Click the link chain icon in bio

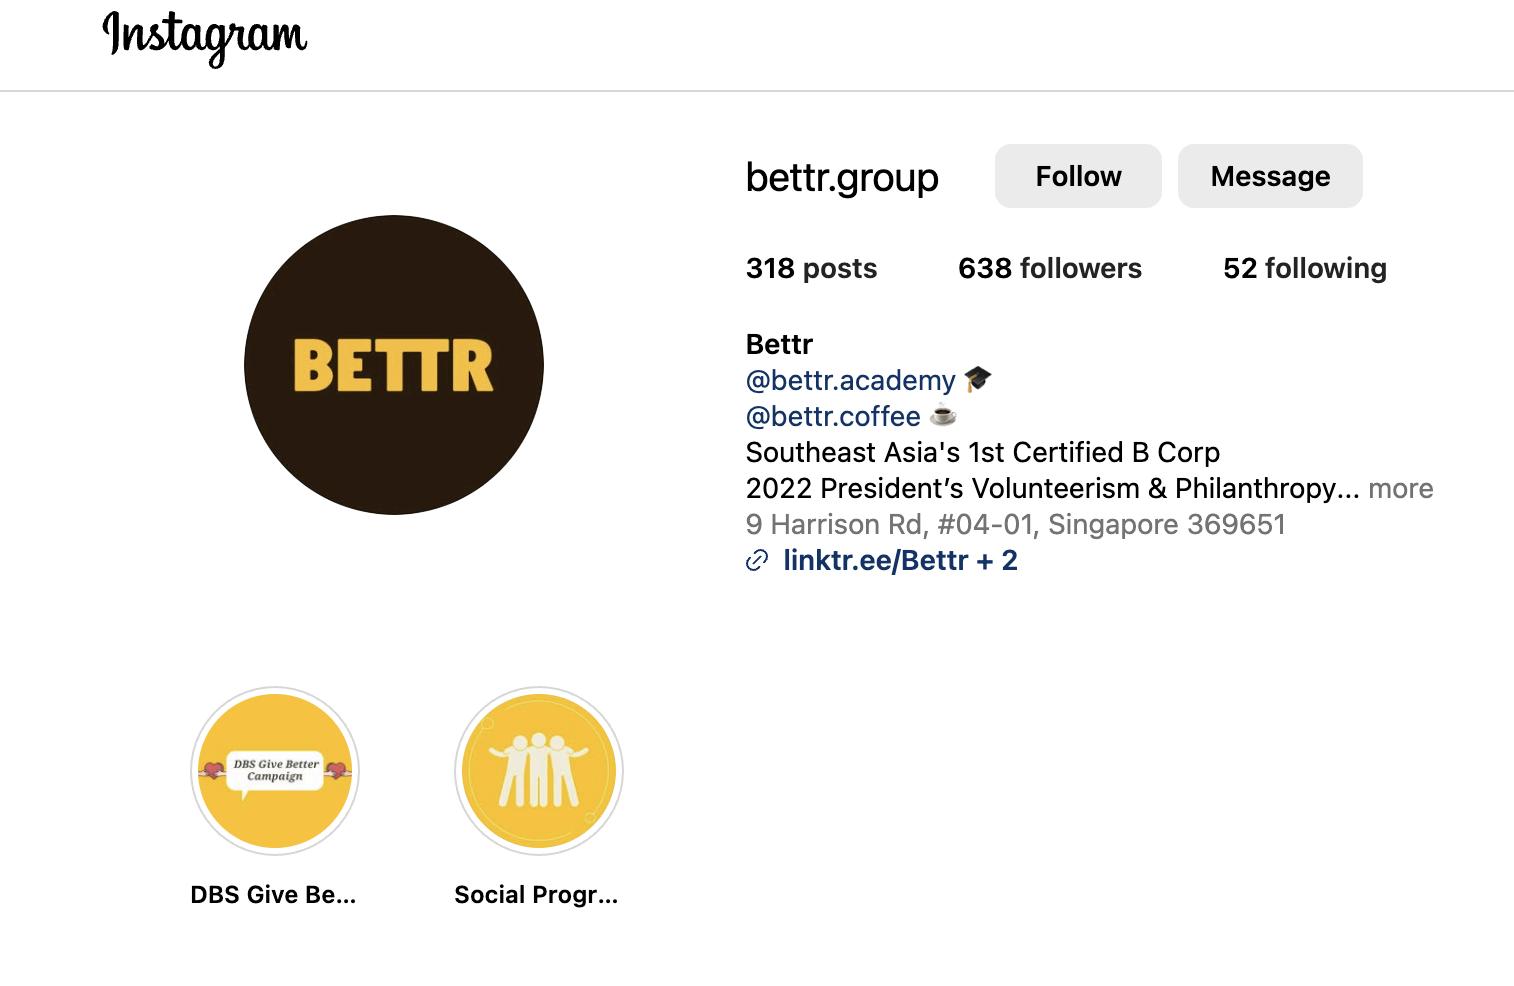click(x=757, y=561)
